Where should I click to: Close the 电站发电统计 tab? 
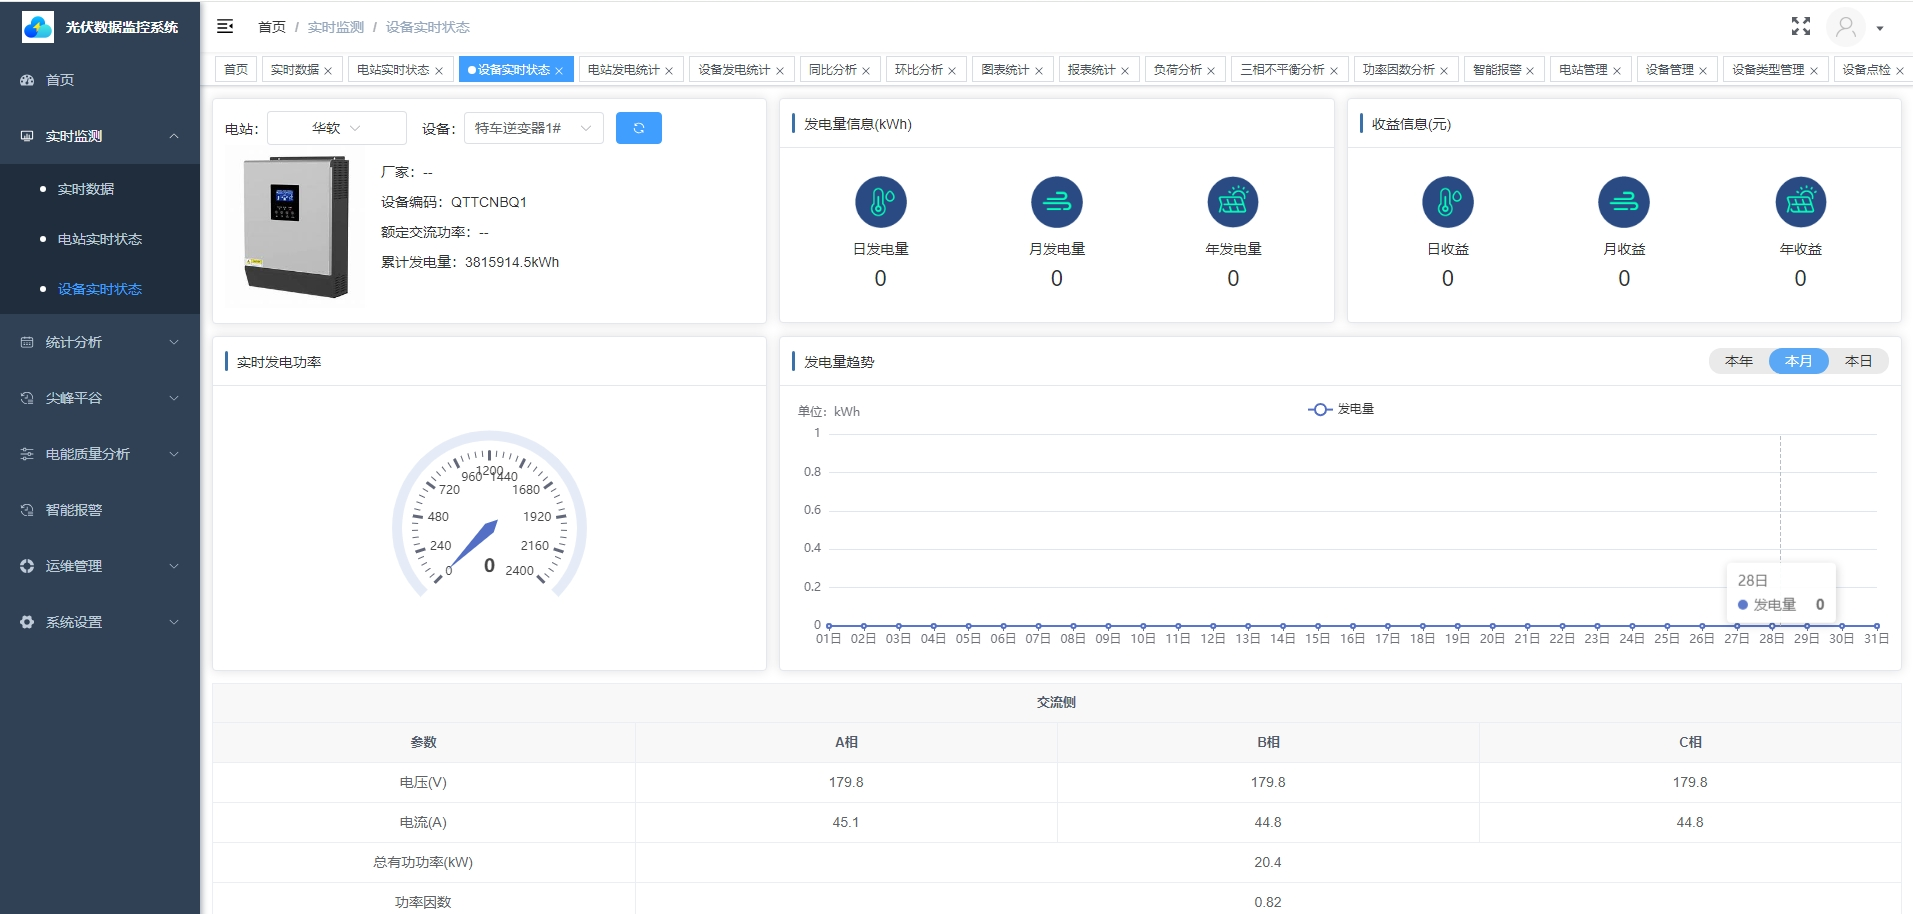[669, 71]
